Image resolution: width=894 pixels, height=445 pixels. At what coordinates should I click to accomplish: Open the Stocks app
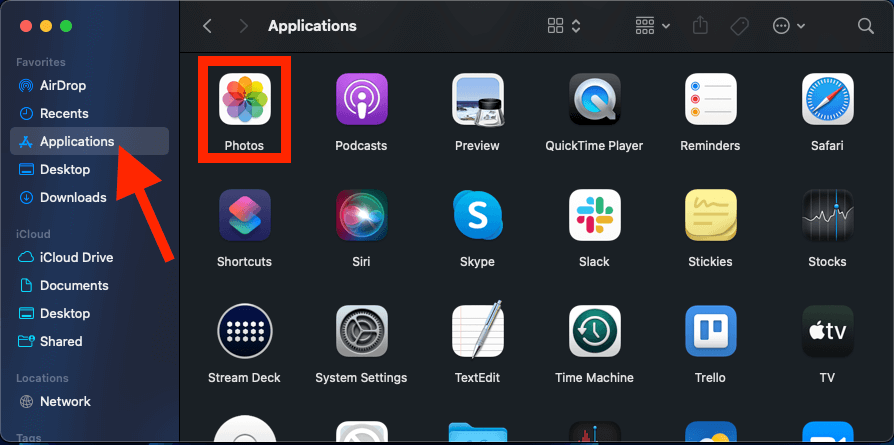[827, 215]
